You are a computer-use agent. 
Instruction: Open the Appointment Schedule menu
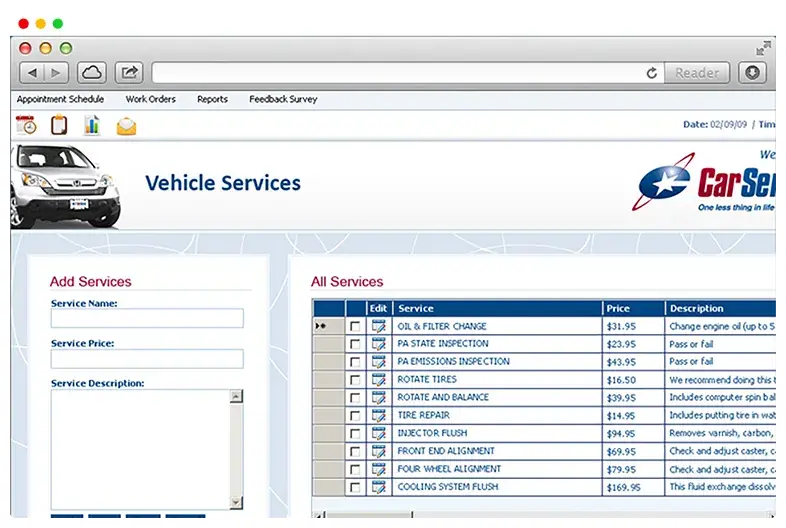(60, 99)
